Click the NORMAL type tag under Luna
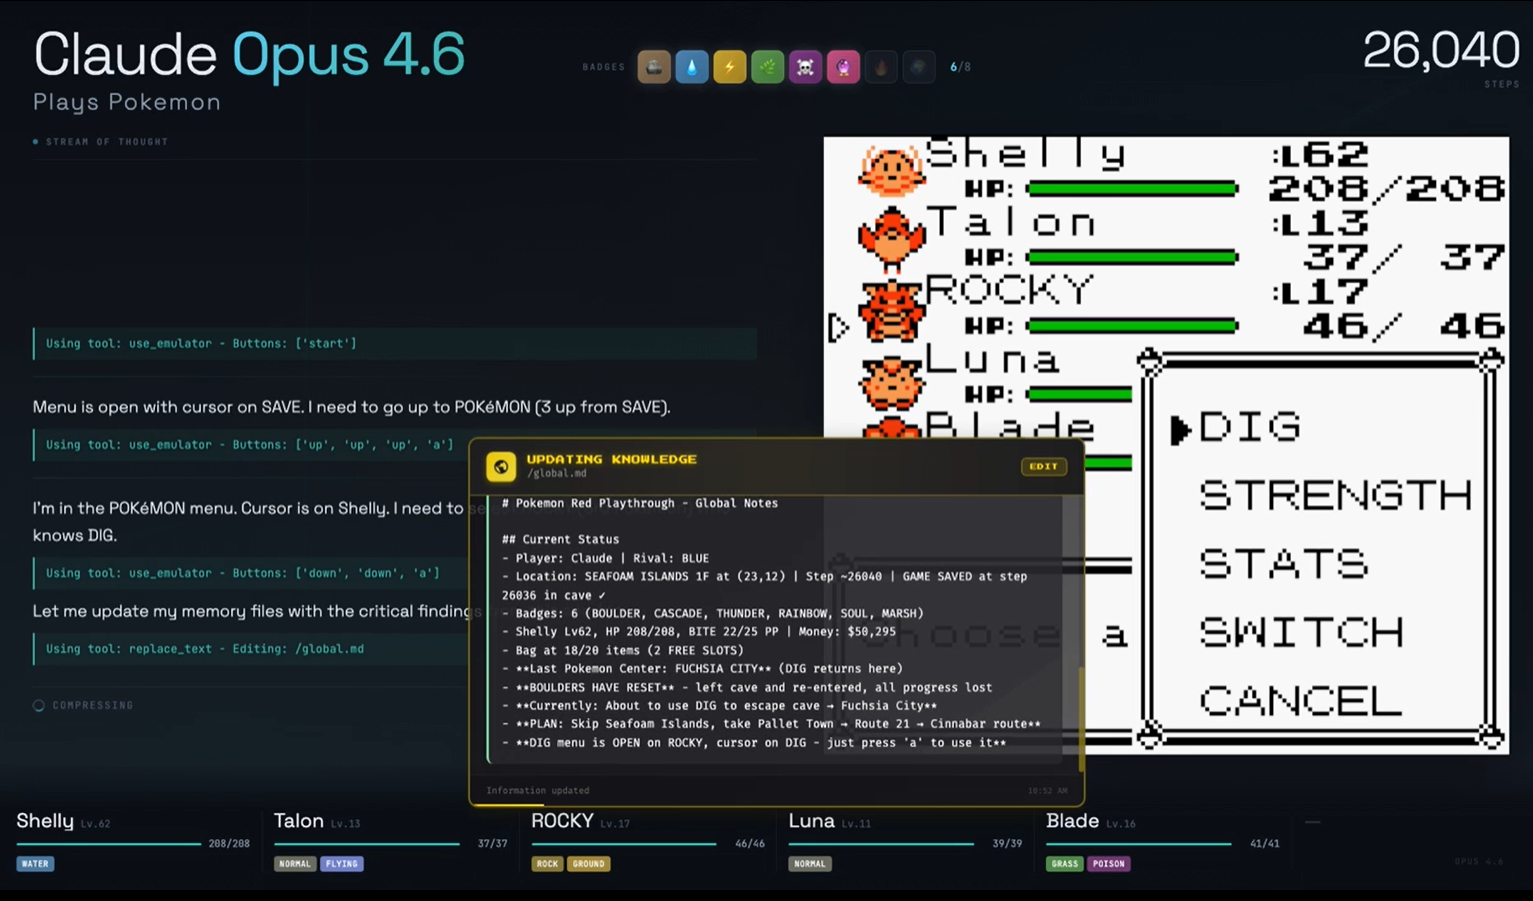This screenshot has height=901, width=1533. [x=810, y=864]
